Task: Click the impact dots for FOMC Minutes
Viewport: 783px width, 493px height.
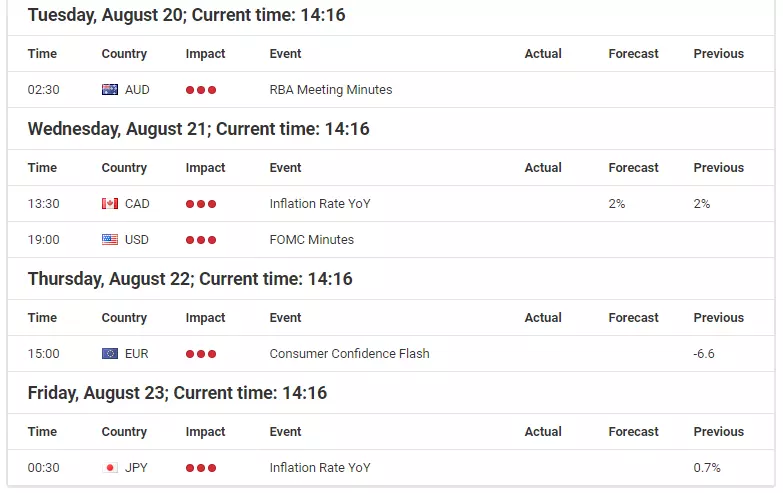Action: tap(201, 240)
